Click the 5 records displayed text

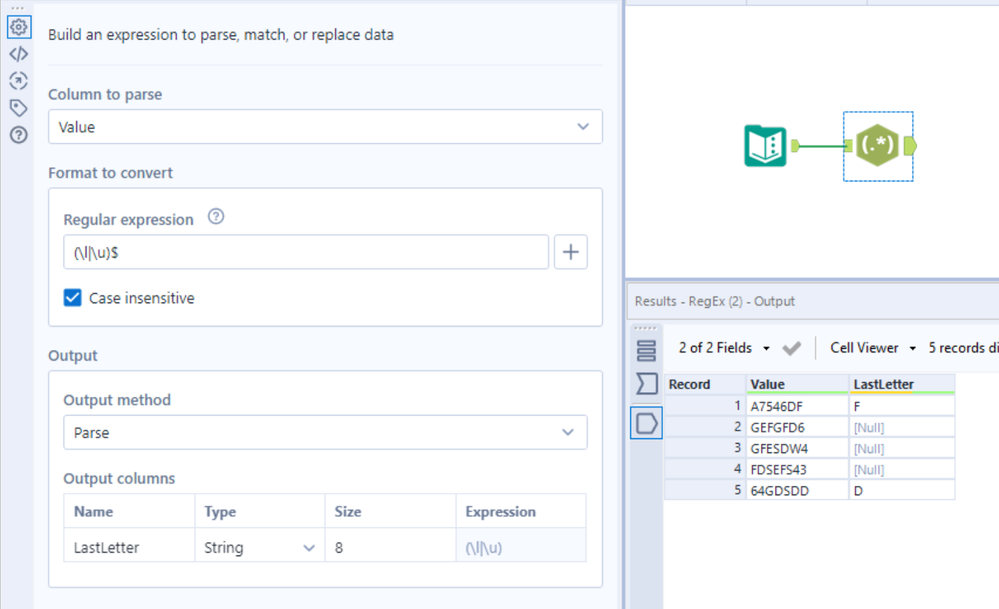click(963, 348)
